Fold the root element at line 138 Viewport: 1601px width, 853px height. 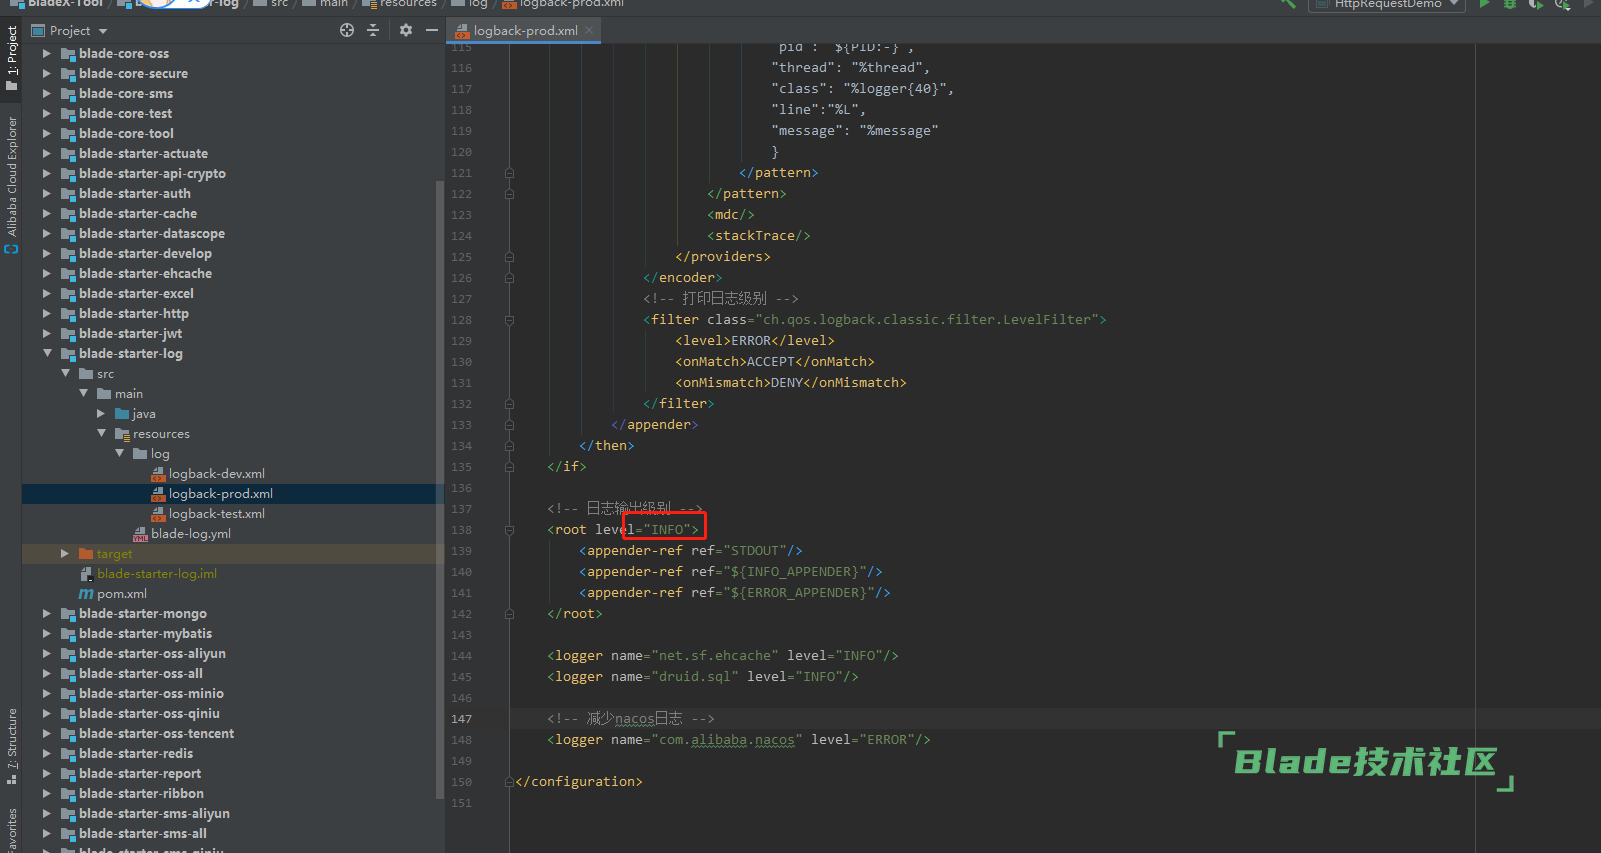[x=509, y=530]
